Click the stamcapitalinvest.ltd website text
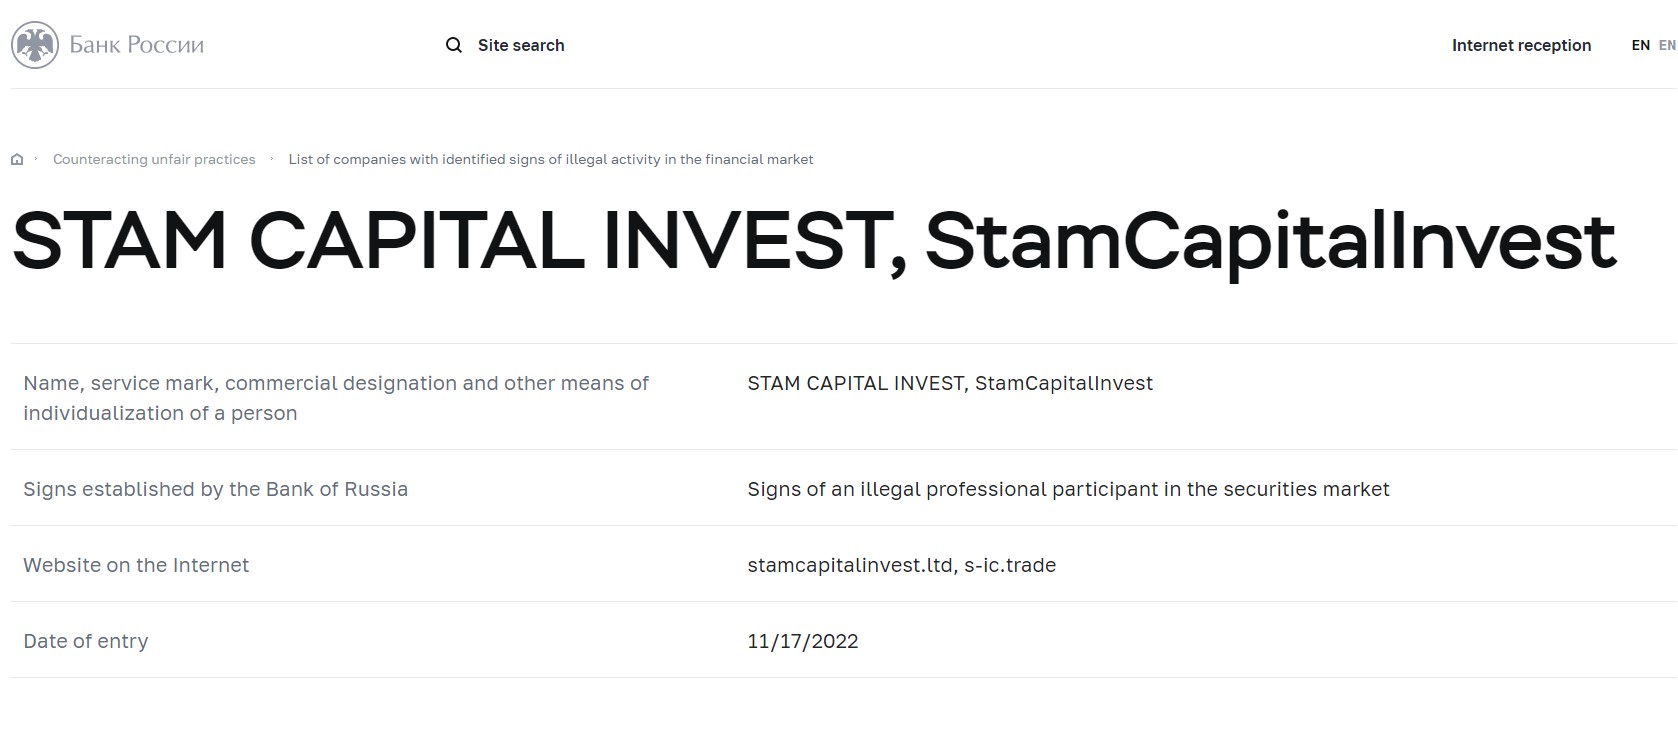1678x756 pixels. click(850, 565)
